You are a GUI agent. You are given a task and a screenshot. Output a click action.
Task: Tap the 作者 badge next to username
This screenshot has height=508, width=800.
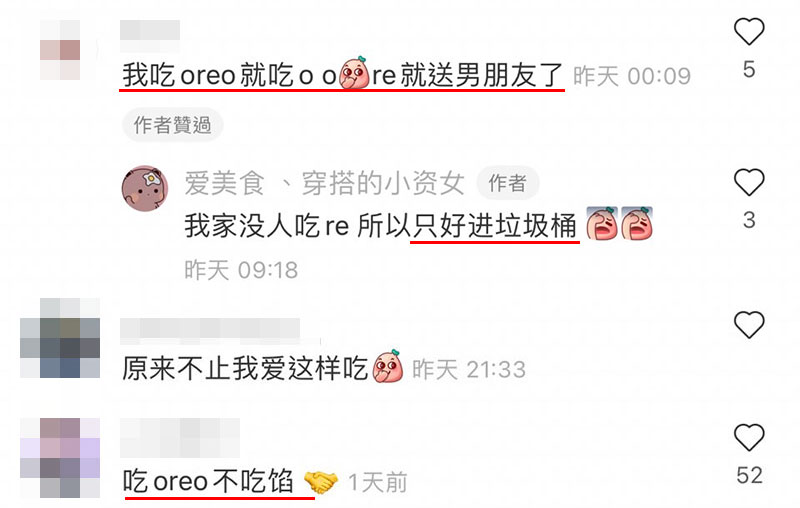[x=507, y=183]
